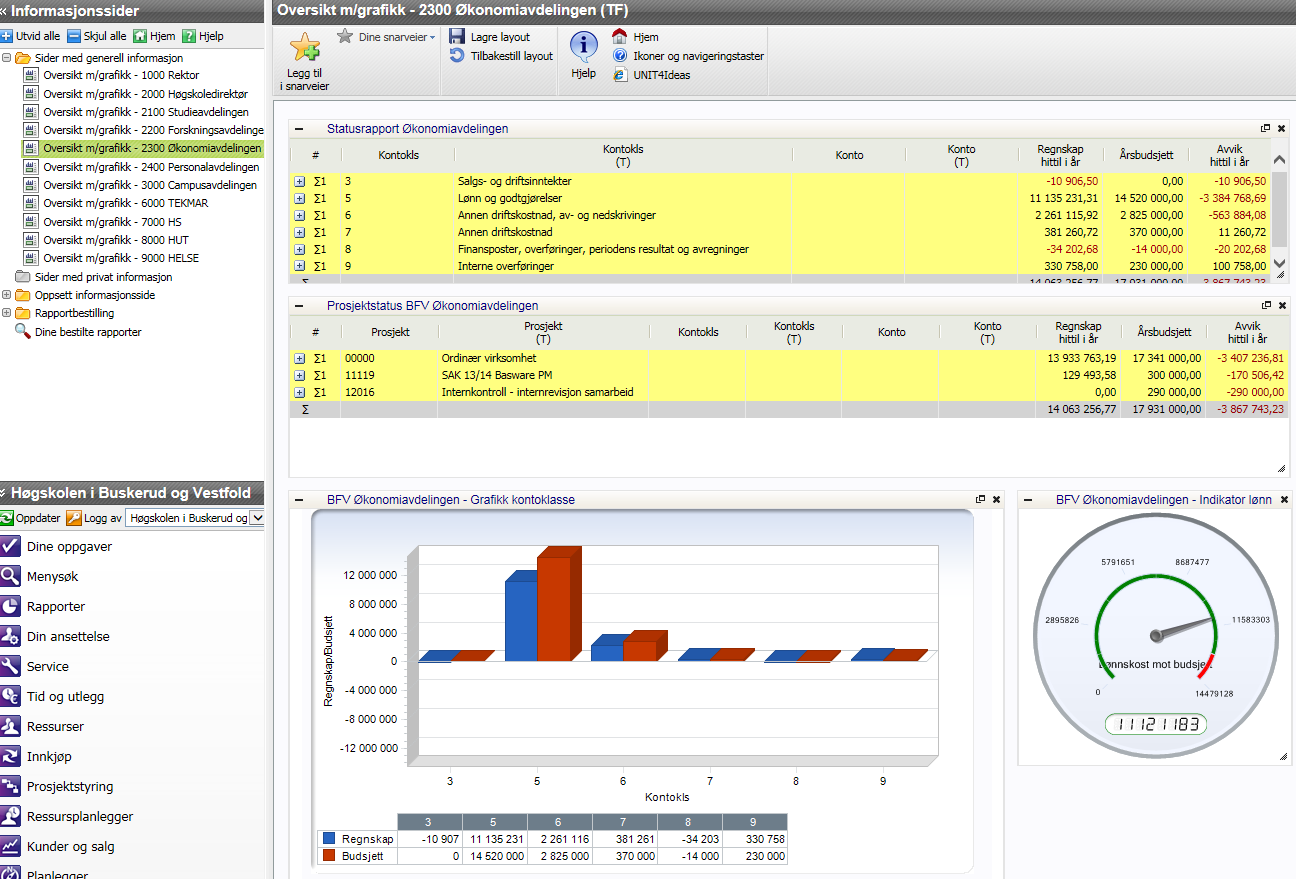1296x879 pixels.
Task: Collapse Indikator lønn panel
Action: [1027, 499]
